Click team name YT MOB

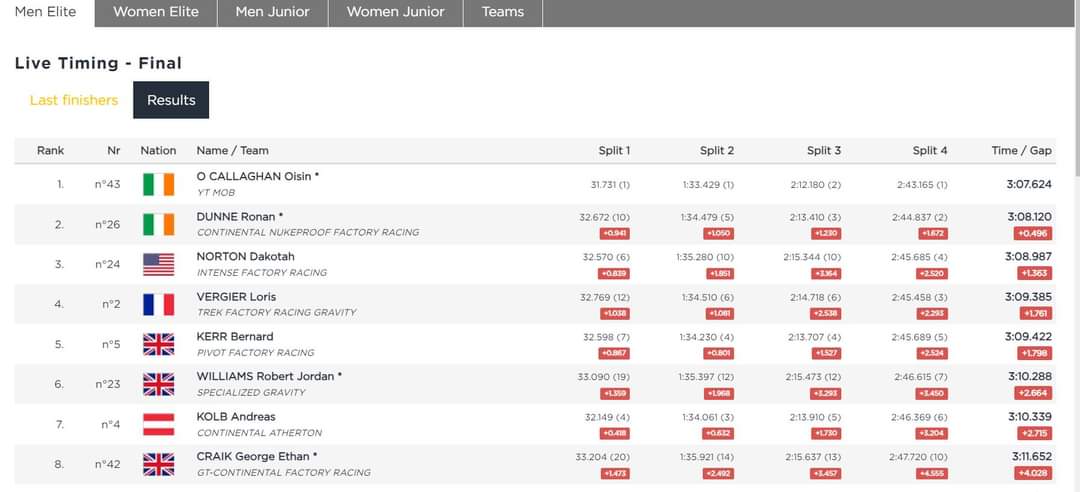tap(216, 193)
